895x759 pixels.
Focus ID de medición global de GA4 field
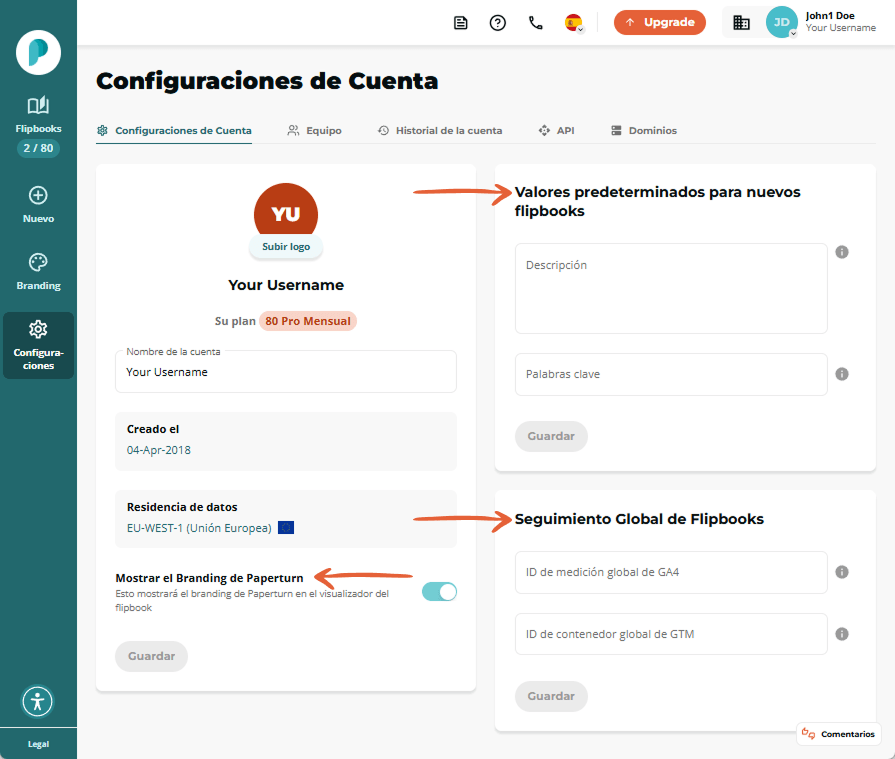click(x=671, y=572)
